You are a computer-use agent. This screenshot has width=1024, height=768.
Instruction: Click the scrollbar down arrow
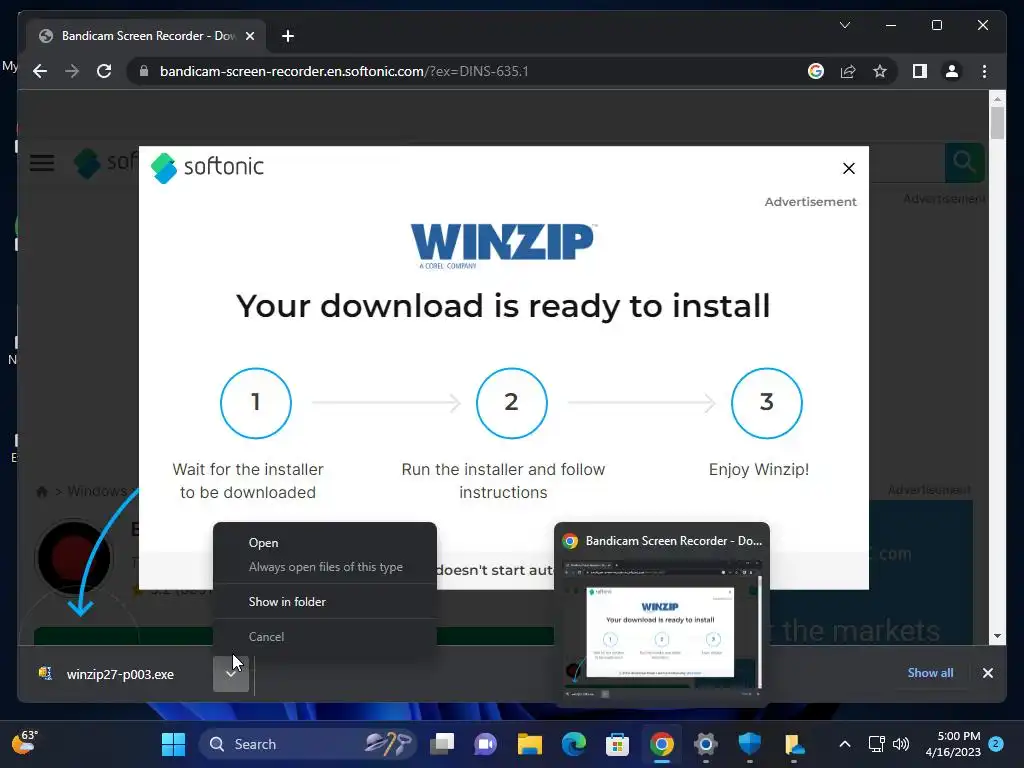point(997,636)
